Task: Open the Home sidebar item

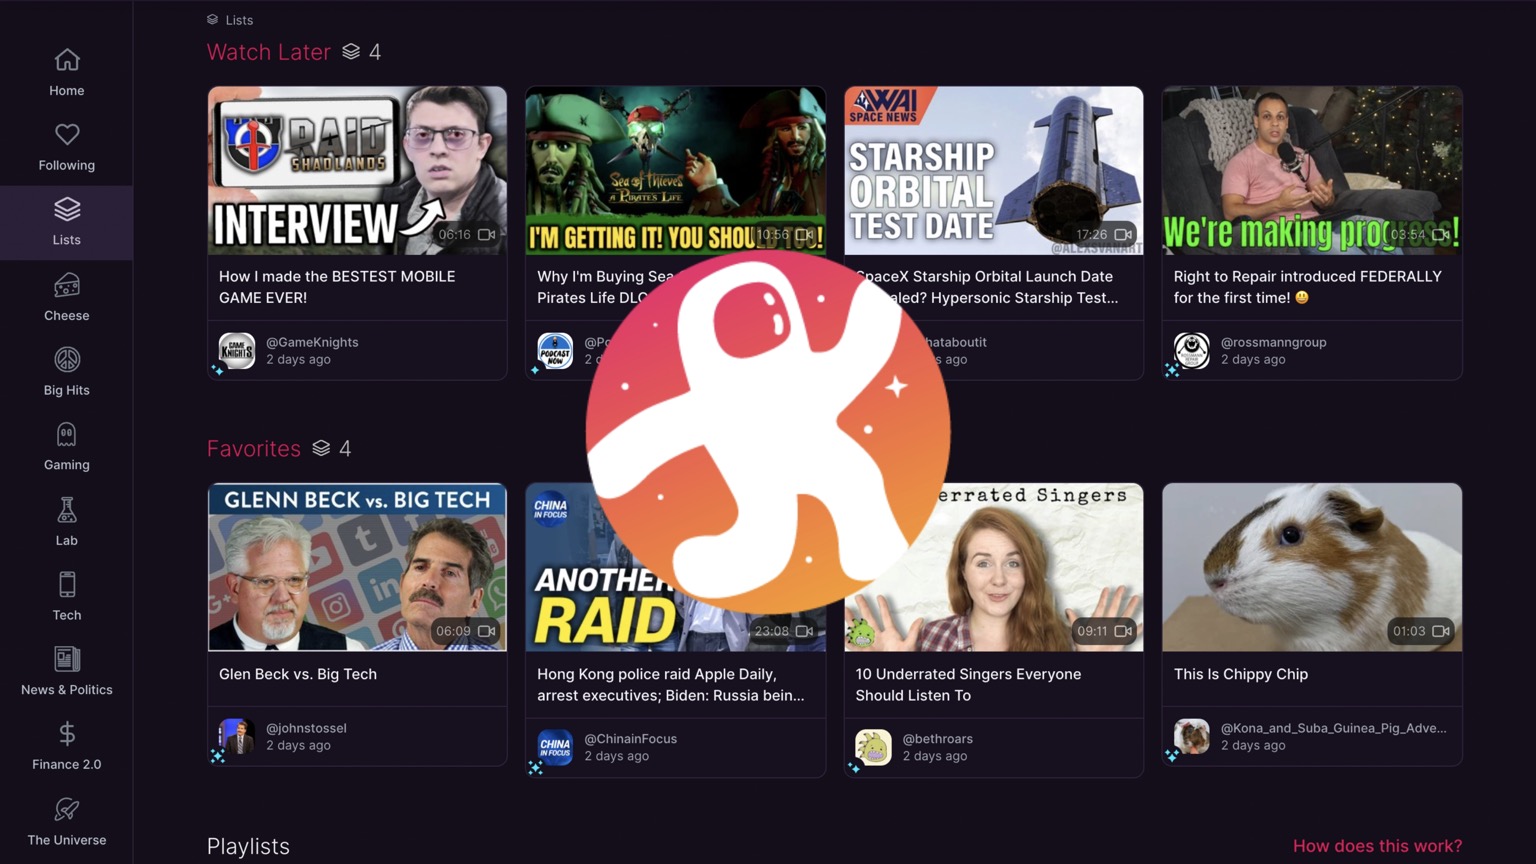Action: click(67, 73)
